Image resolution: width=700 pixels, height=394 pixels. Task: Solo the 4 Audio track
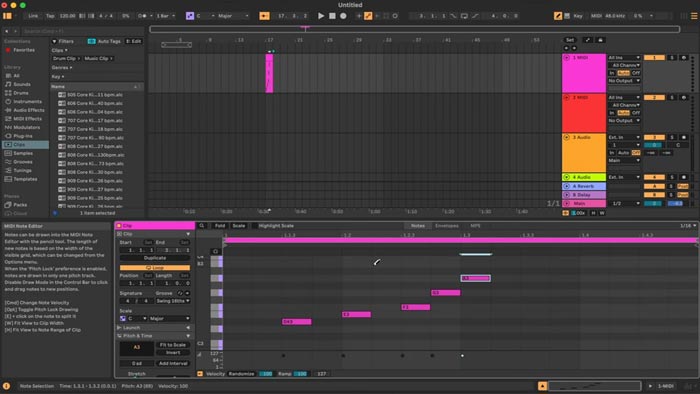point(672,177)
